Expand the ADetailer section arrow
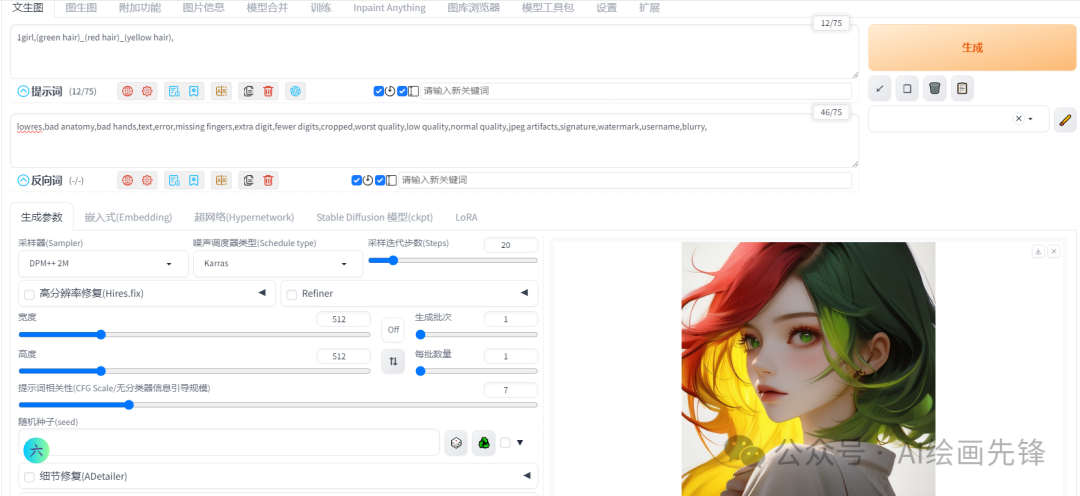1080x496 pixels. coord(527,475)
